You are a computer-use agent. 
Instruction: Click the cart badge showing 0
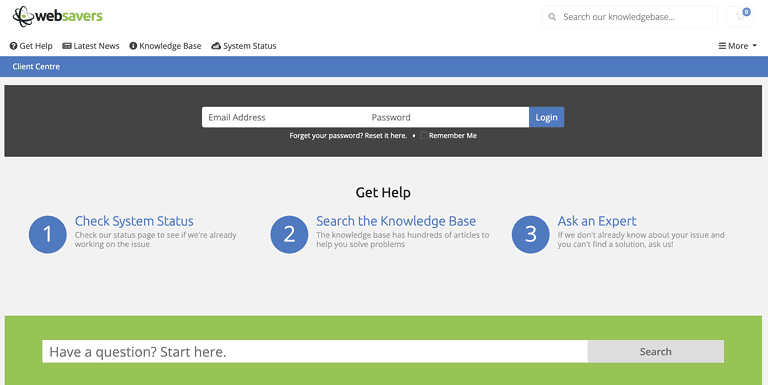(746, 12)
